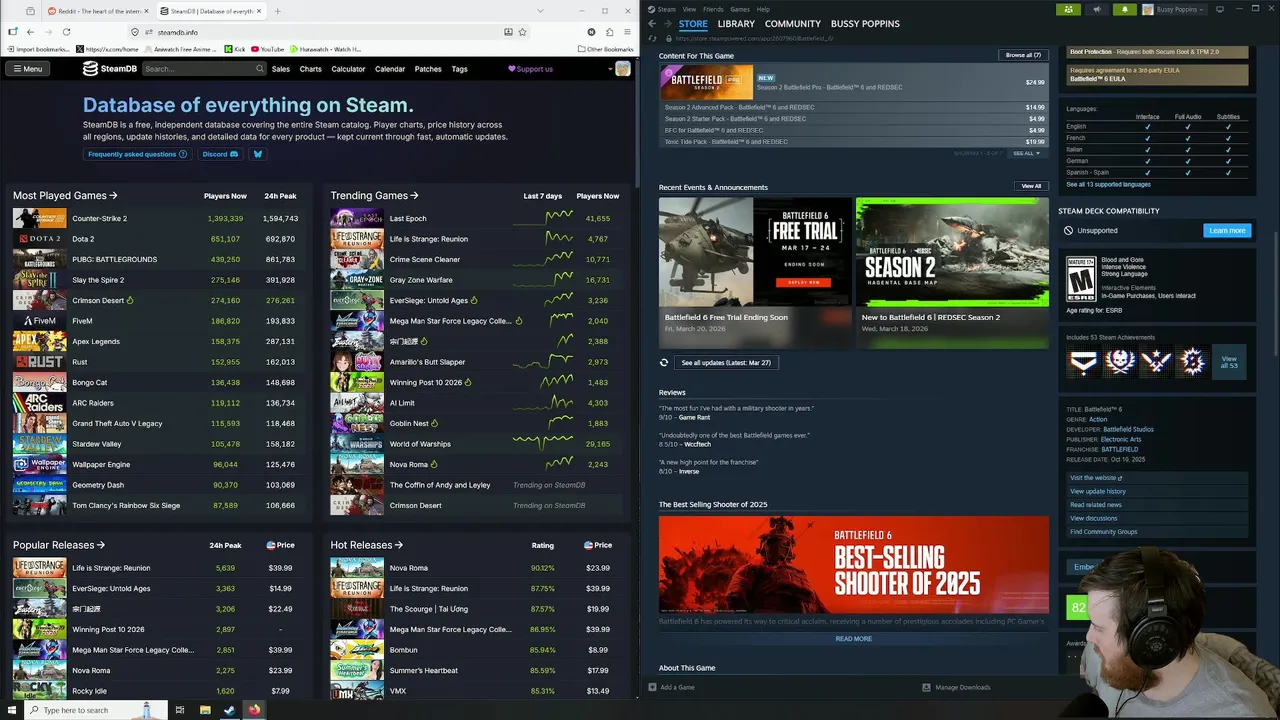Click refresh icon beside See all updates
The image size is (1280, 720).
tap(664, 362)
